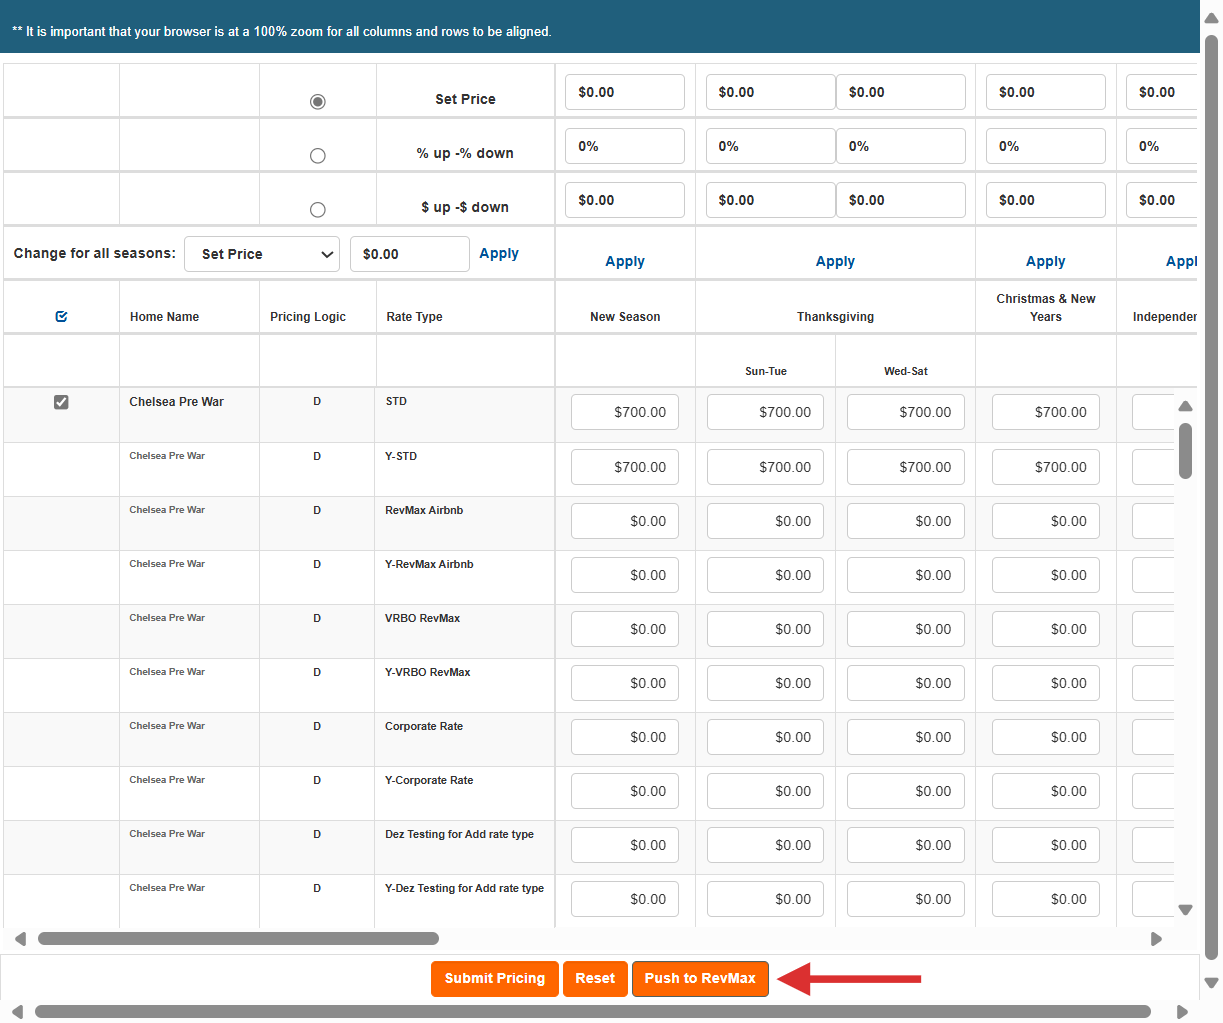Click the bottom page horizontal scrollbar thumb

[593, 1012]
